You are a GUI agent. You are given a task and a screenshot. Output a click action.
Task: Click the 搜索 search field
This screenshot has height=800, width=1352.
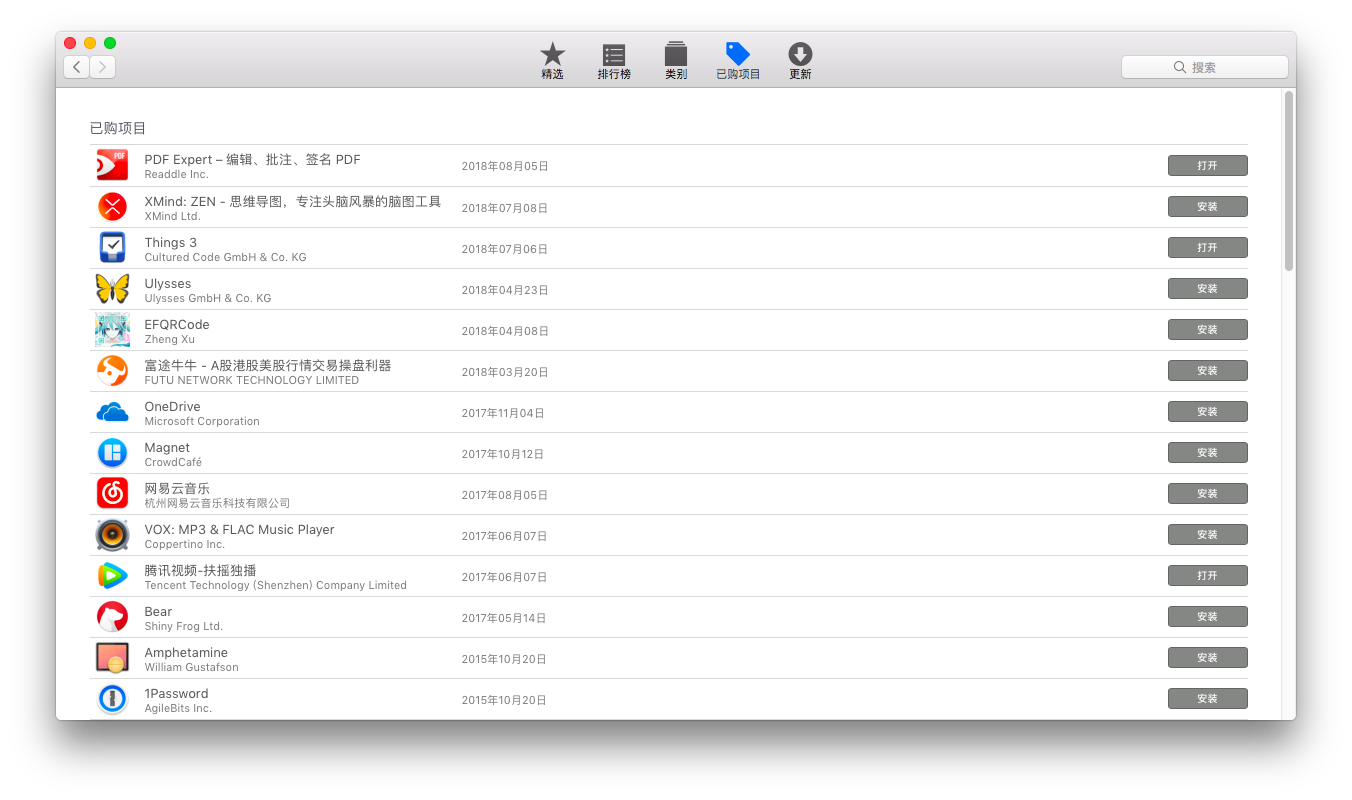(1204, 67)
